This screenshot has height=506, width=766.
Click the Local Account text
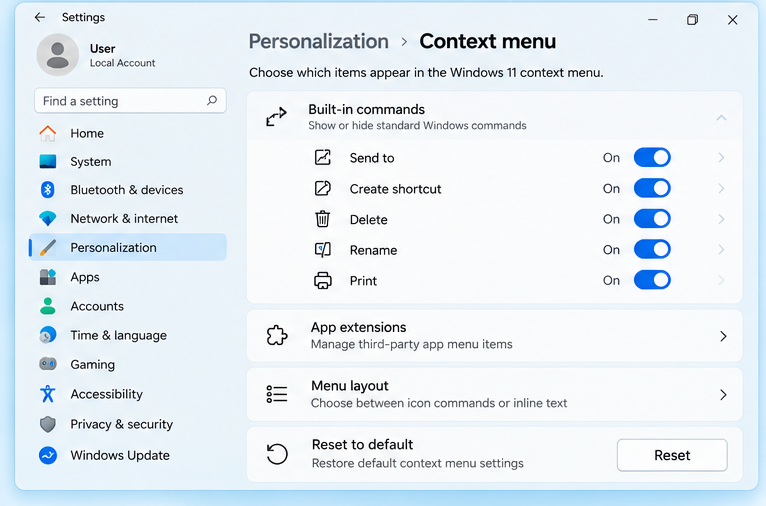click(123, 63)
